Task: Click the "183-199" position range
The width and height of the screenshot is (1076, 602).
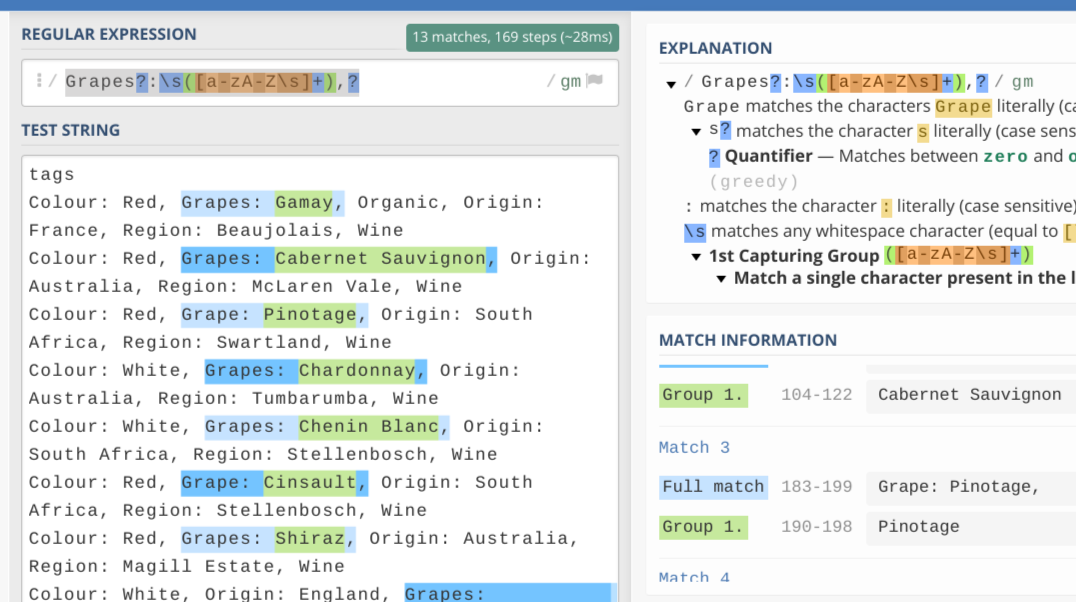Action: [x=817, y=487]
